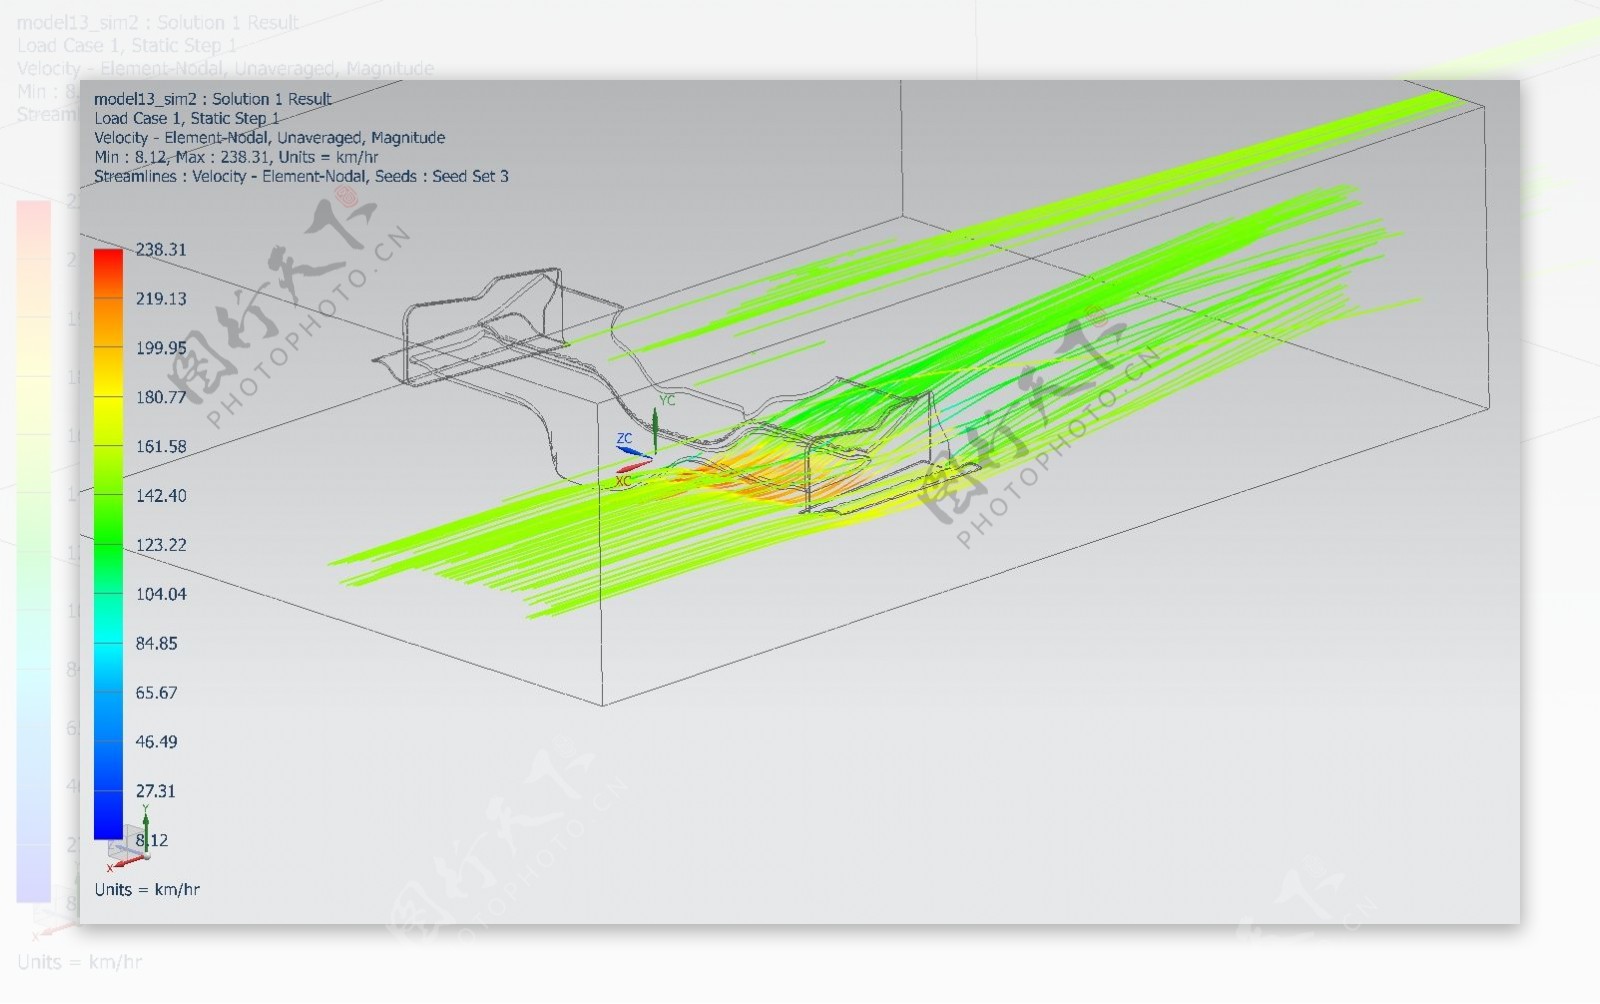Click the 161.58 legend value

(161, 446)
